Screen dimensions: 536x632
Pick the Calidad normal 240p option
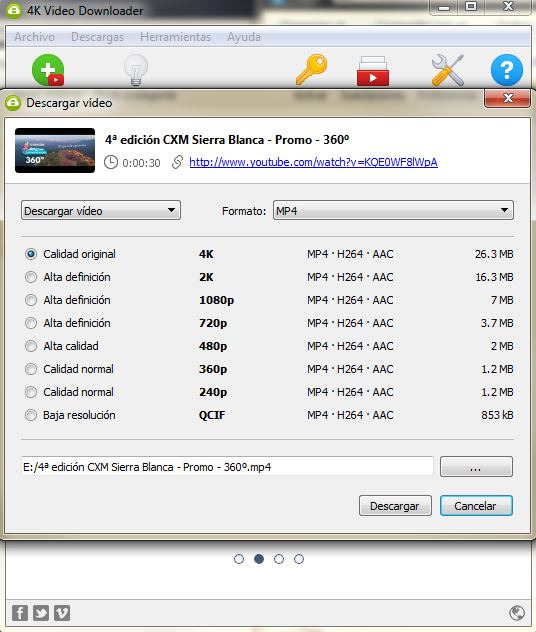[31, 392]
